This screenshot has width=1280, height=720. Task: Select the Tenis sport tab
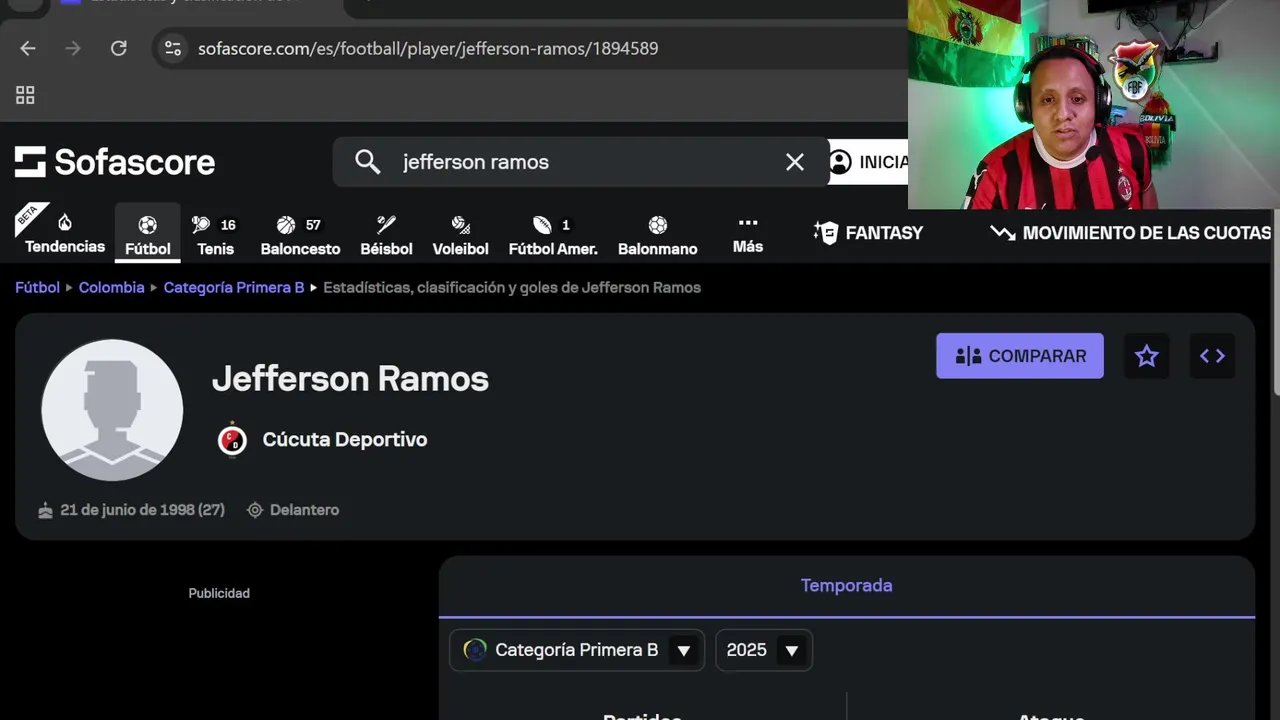pyautogui.click(x=215, y=236)
